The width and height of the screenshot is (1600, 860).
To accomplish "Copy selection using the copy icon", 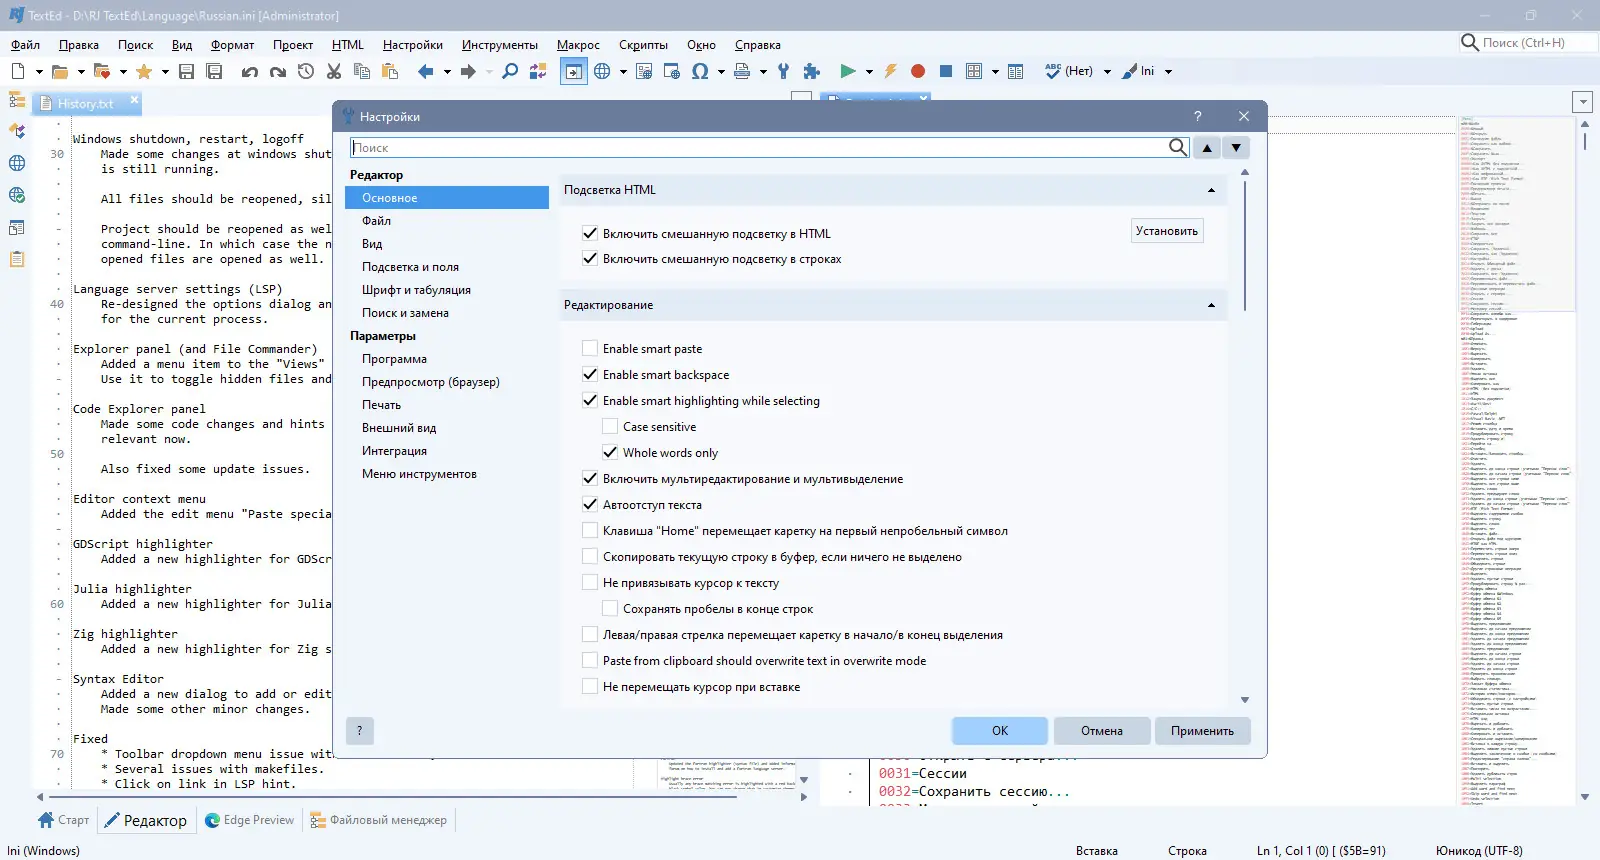I will point(362,71).
